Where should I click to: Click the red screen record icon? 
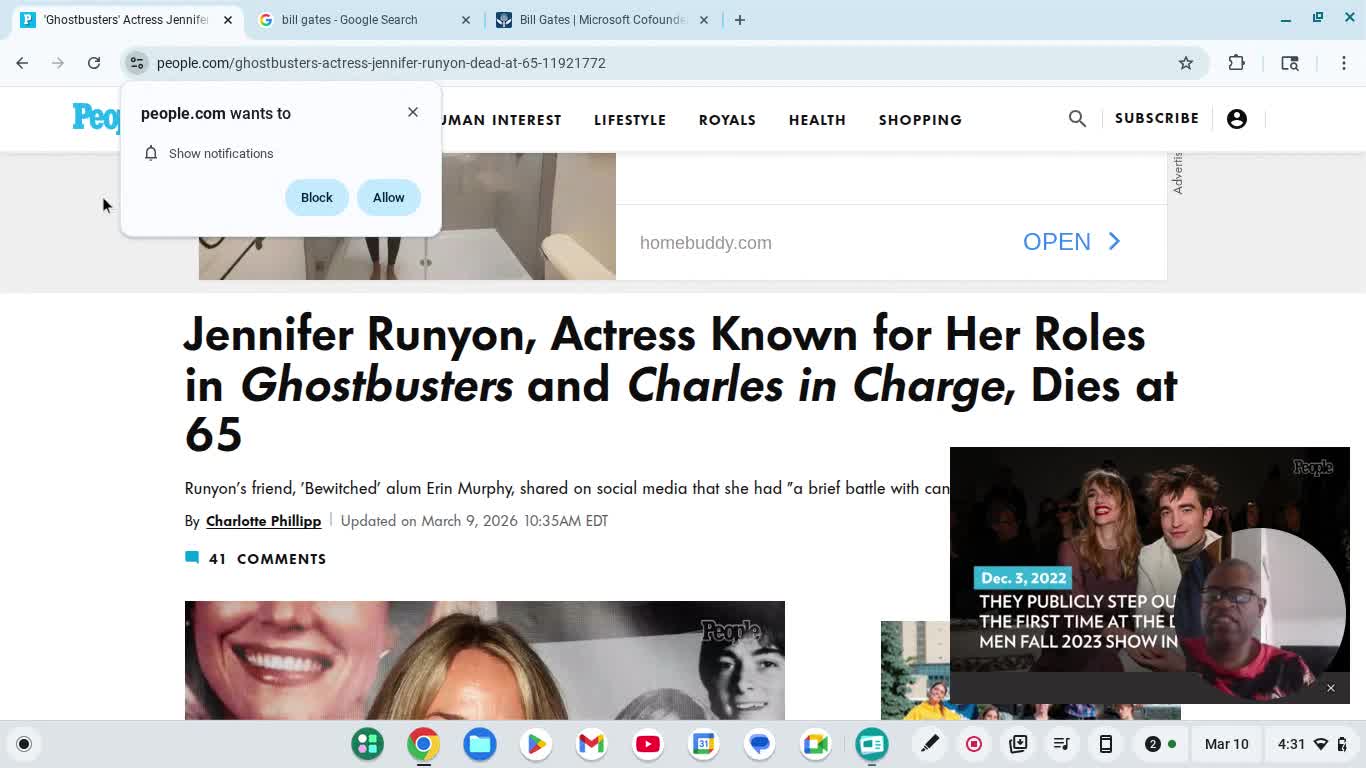tap(973, 744)
